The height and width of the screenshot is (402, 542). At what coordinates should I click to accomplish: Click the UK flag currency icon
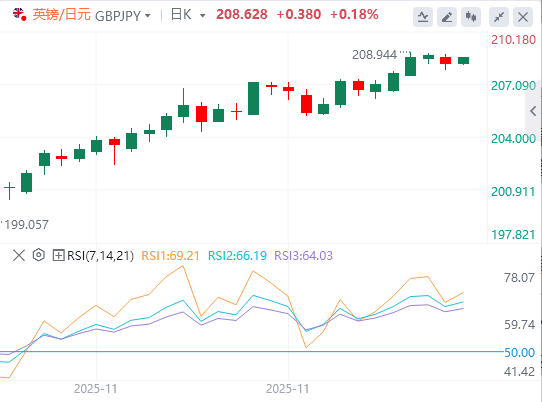point(19,15)
